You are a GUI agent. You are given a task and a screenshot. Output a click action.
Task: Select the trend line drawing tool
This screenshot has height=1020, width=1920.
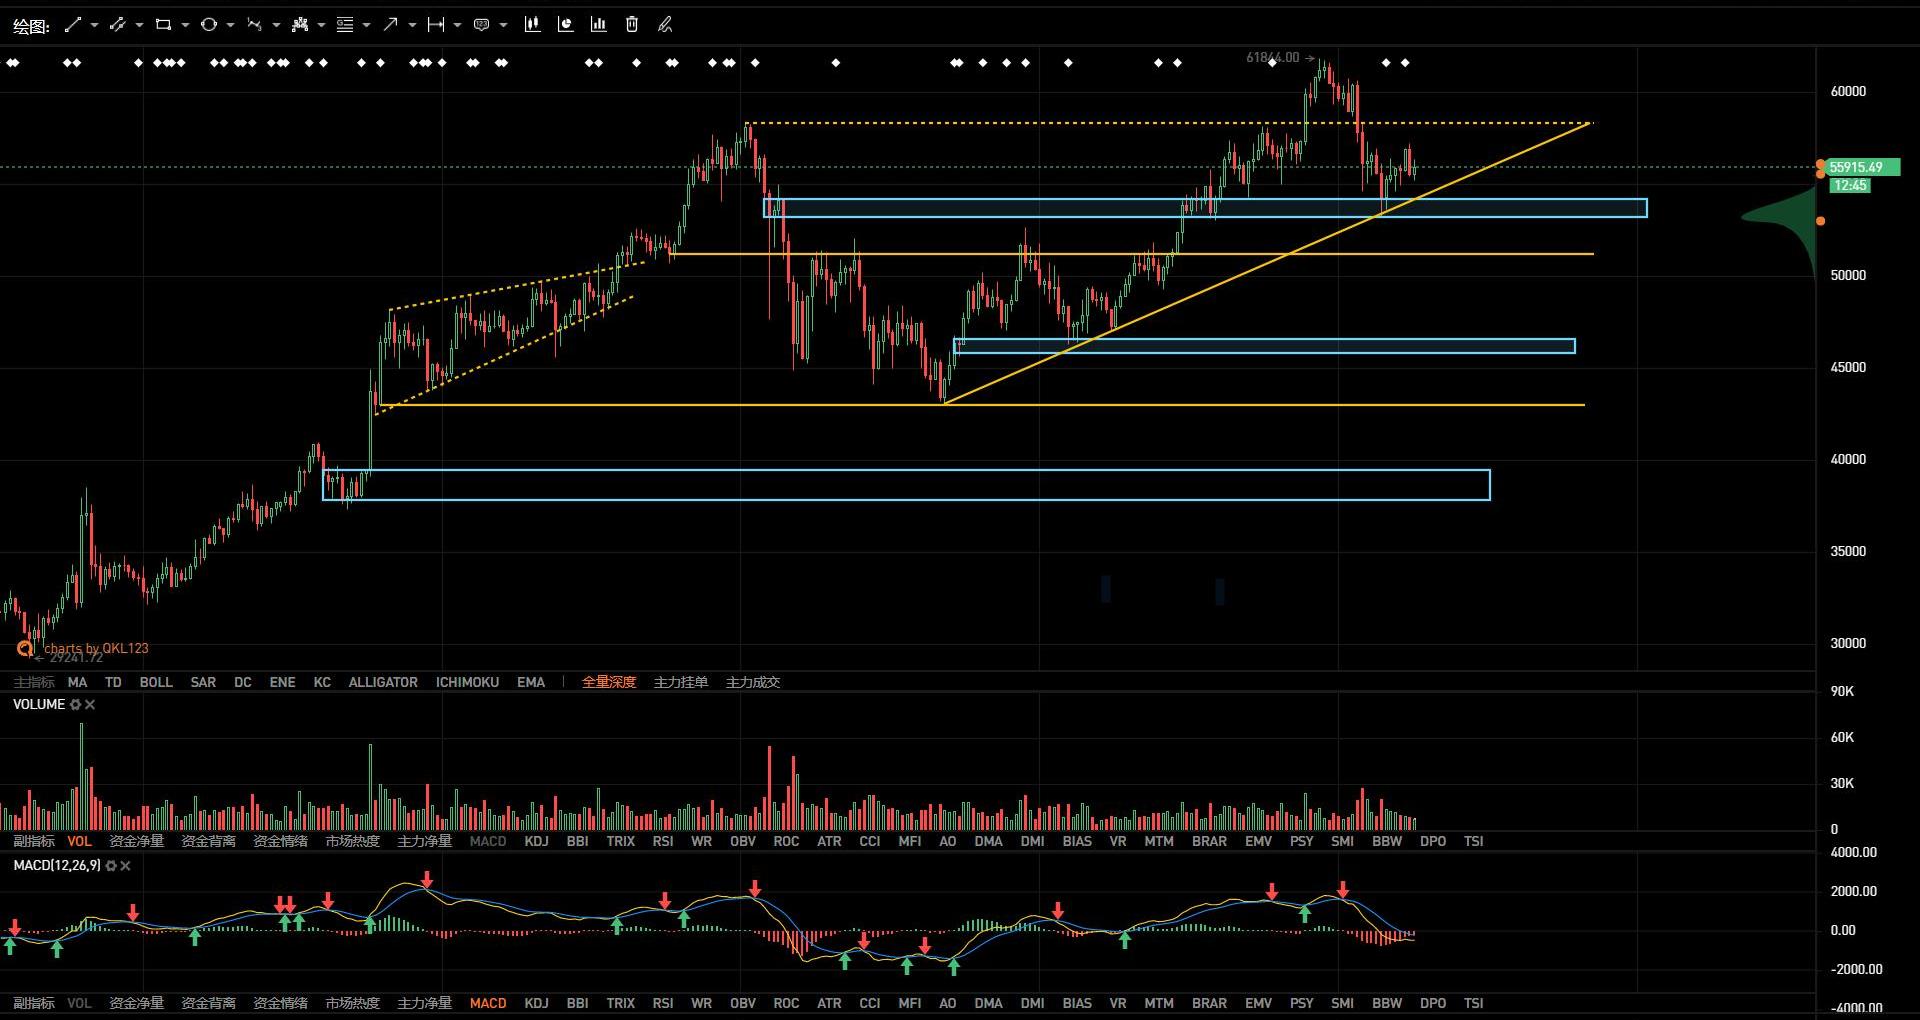[72, 25]
